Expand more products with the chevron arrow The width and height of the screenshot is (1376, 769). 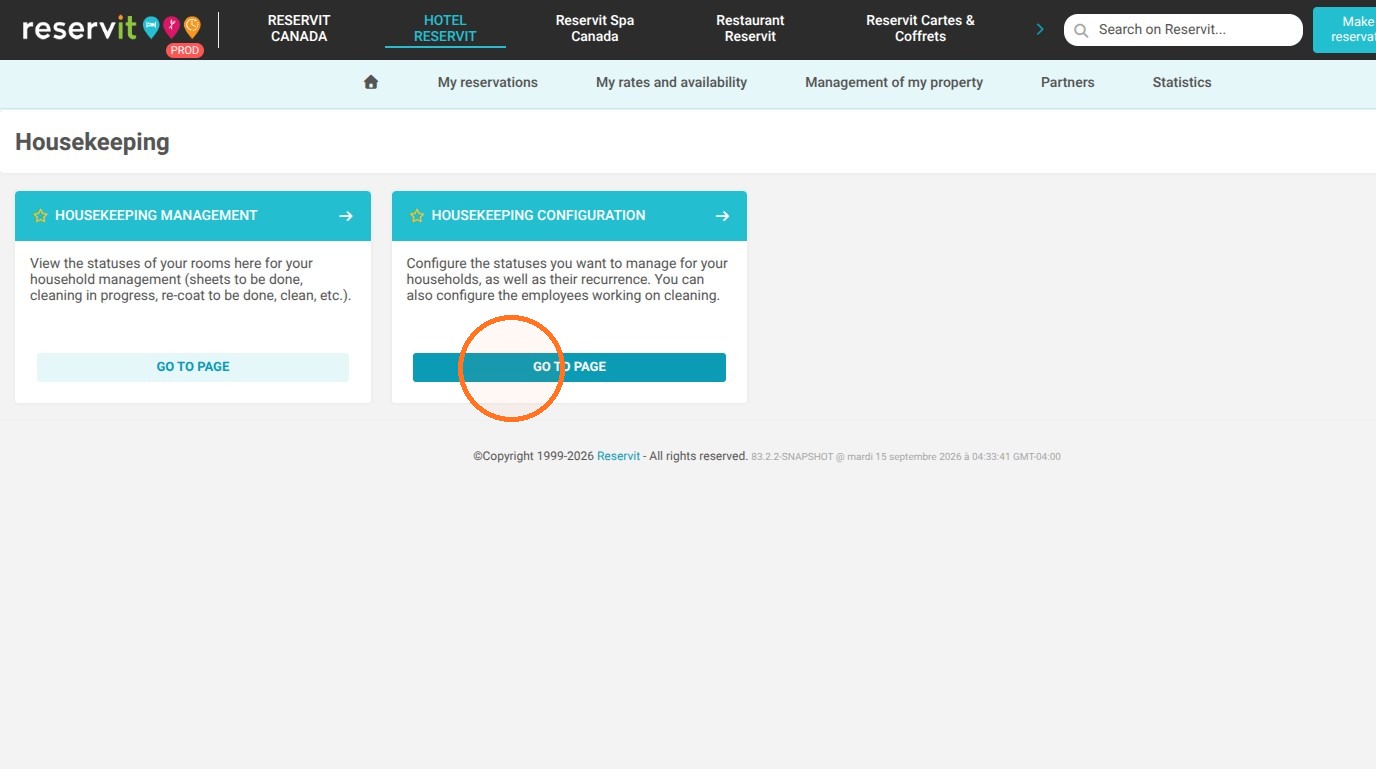click(x=1040, y=29)
